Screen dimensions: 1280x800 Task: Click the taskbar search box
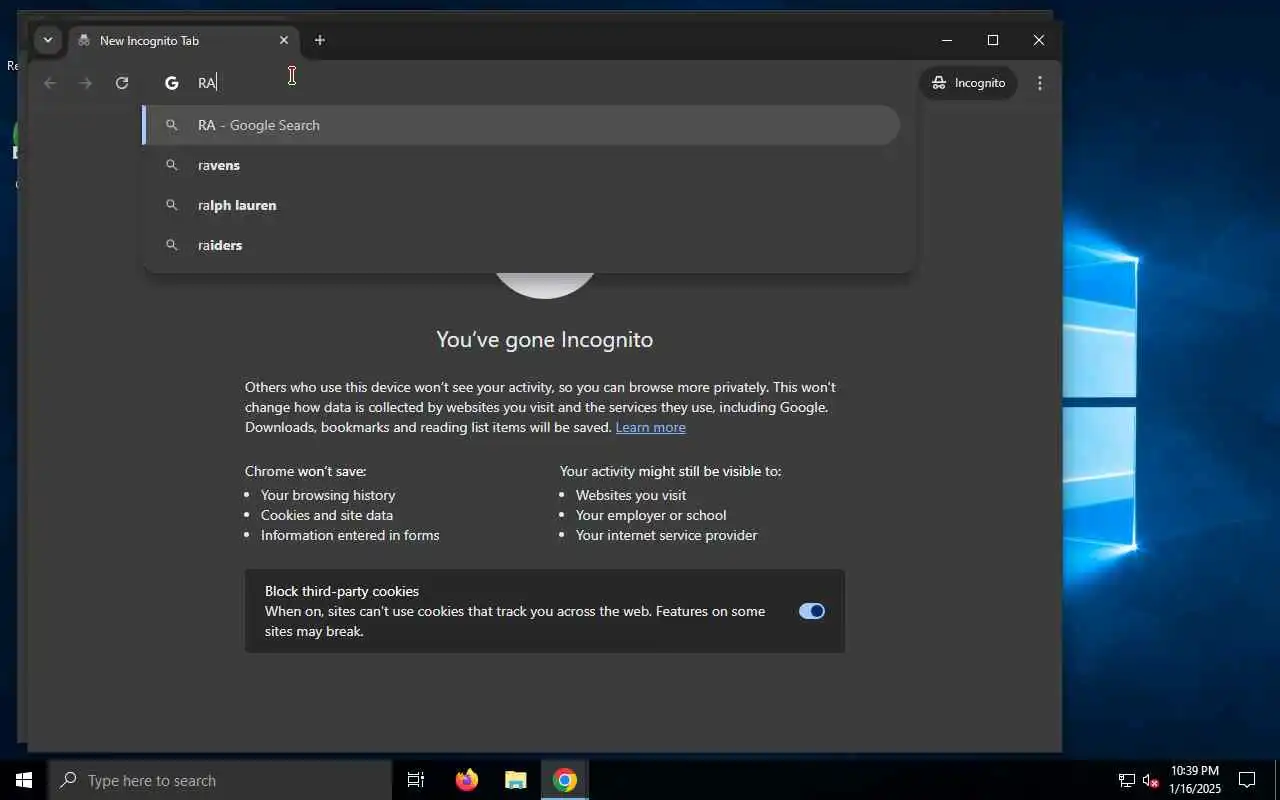tap(220, 780)
